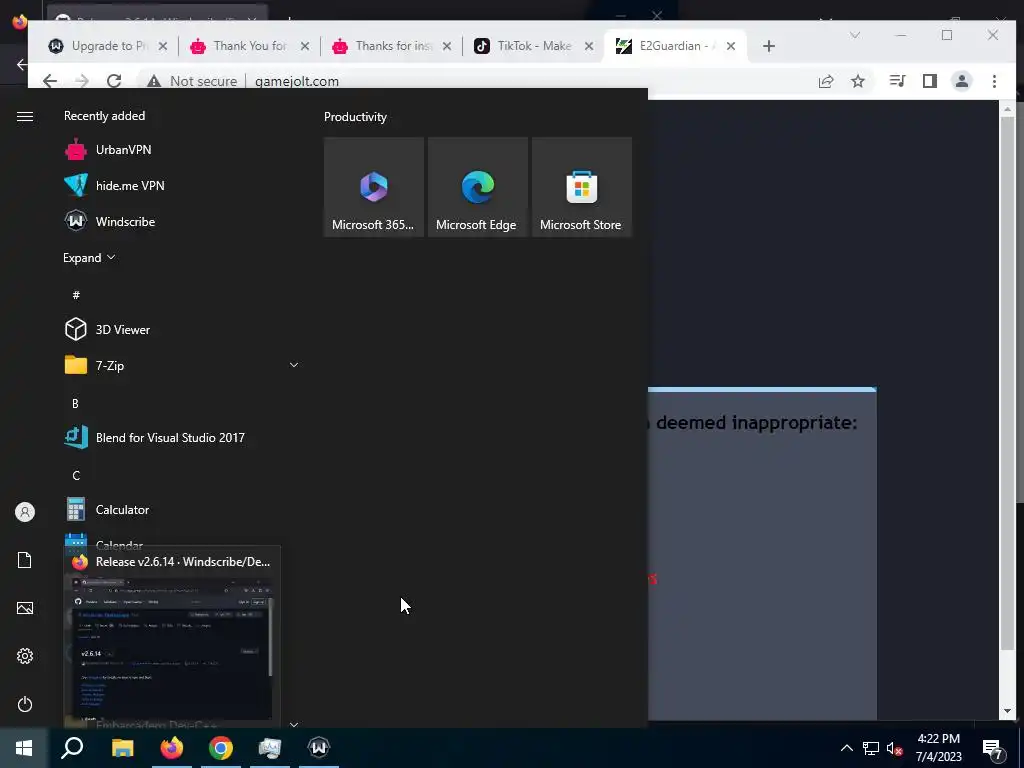Click the Recently added heading
1024x768 pixels.
pos(104,116)
